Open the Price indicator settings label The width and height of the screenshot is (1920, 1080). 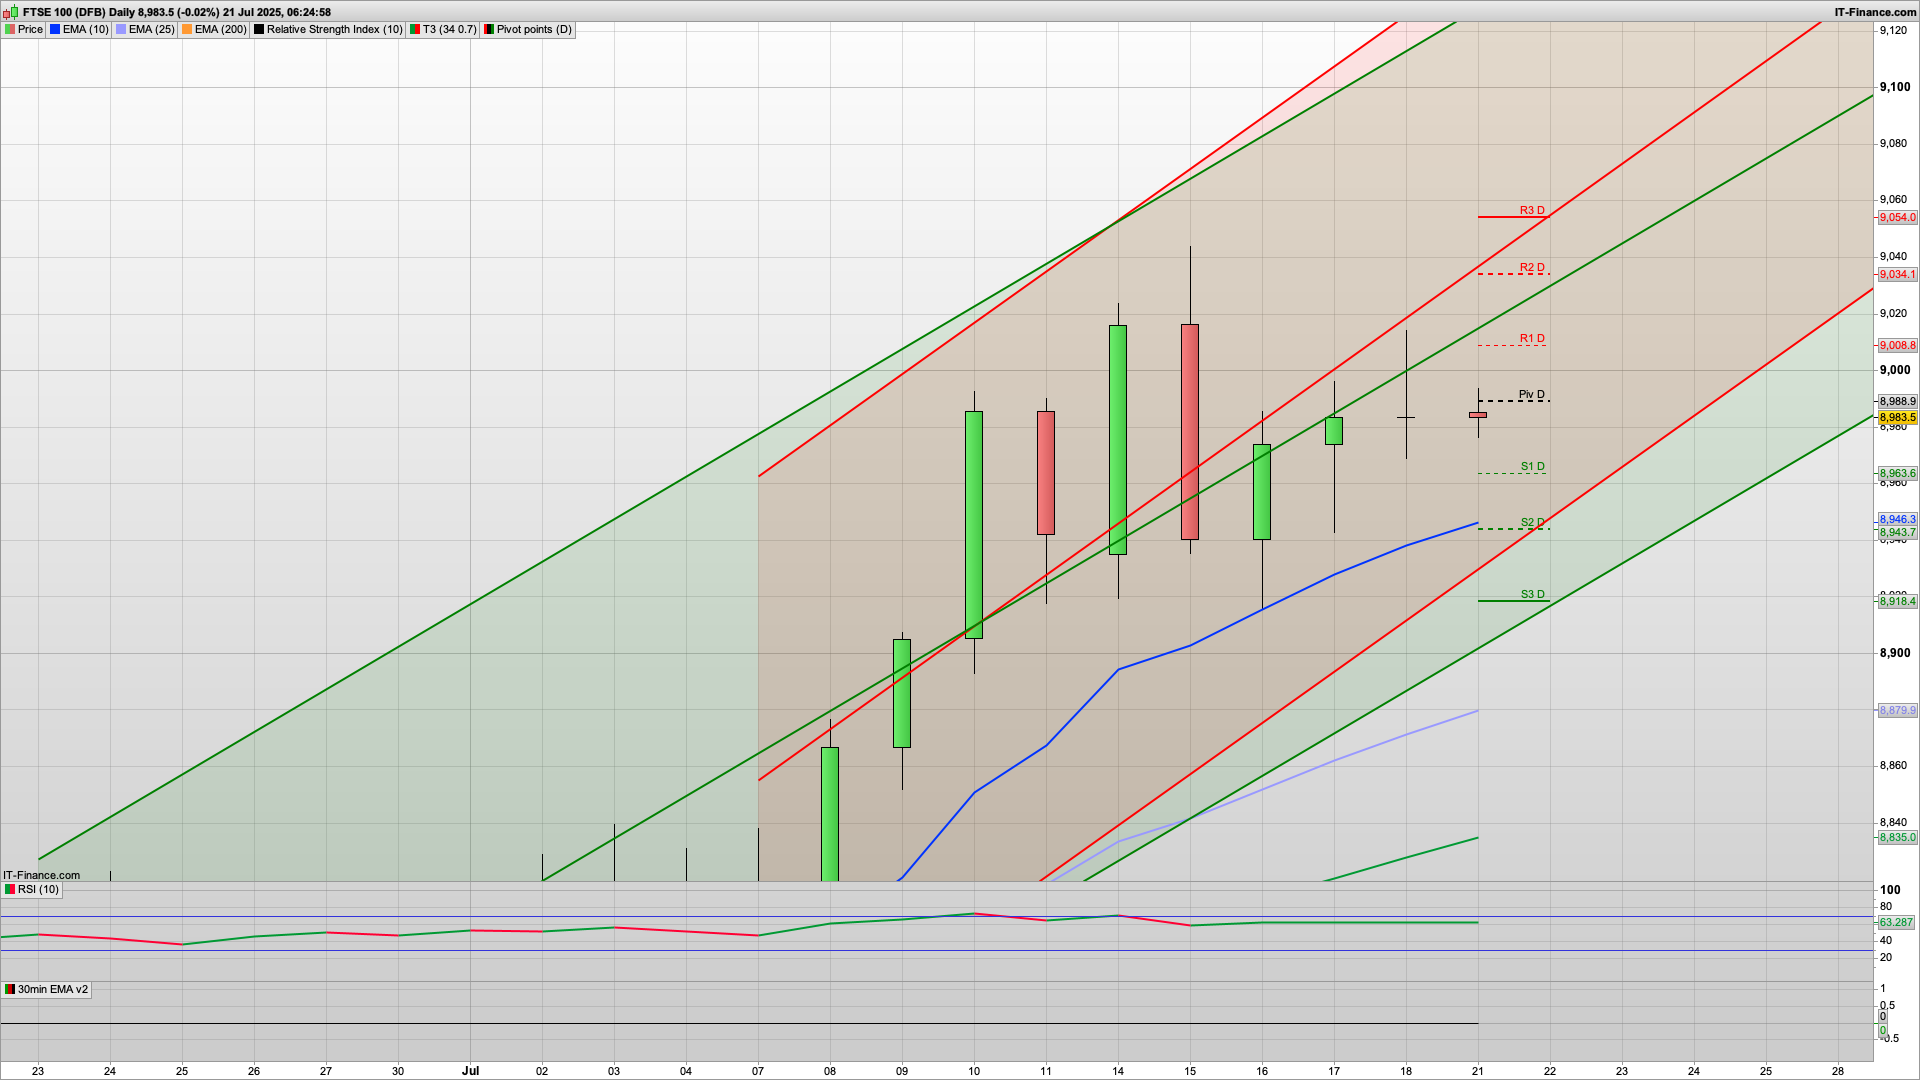30,30
